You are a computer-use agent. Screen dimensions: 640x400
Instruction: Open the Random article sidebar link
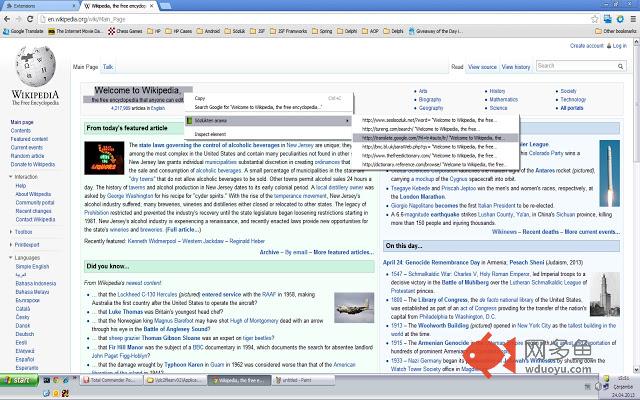pyautogui.click(x=27, y=156)
